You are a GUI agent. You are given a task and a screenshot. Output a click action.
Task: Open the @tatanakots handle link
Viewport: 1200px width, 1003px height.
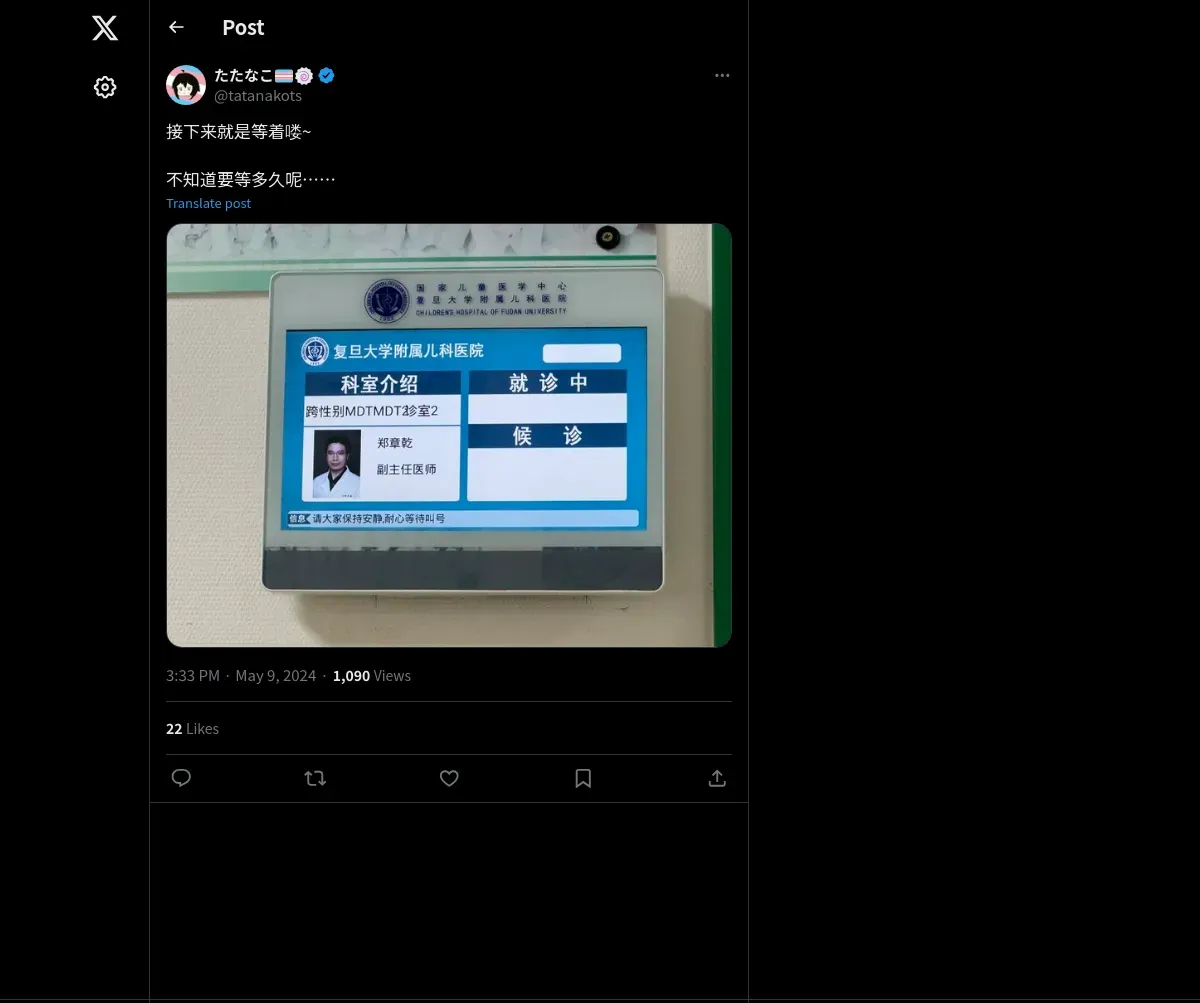point(258,96)
